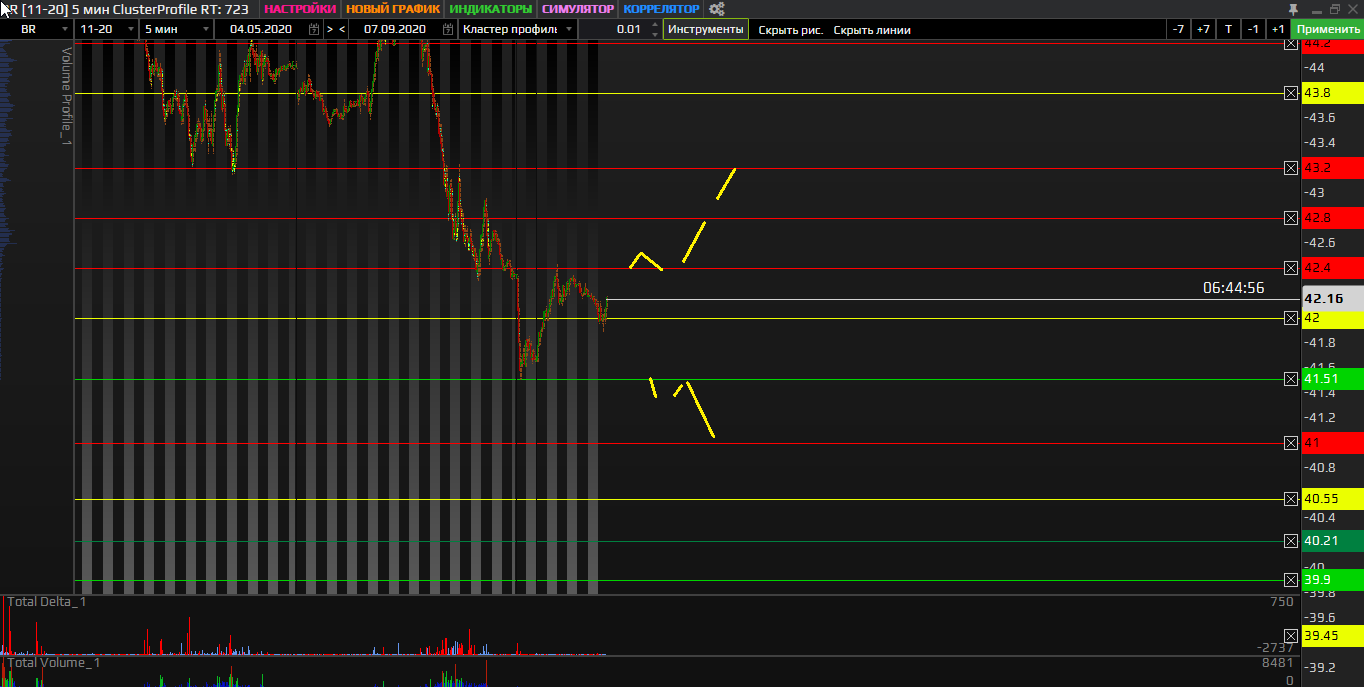The height and width of the screenshot is (687, 1364).
Task: Click the countdown timer 06:44:56
Action: pyautogui.click(x=1233, y=288)
